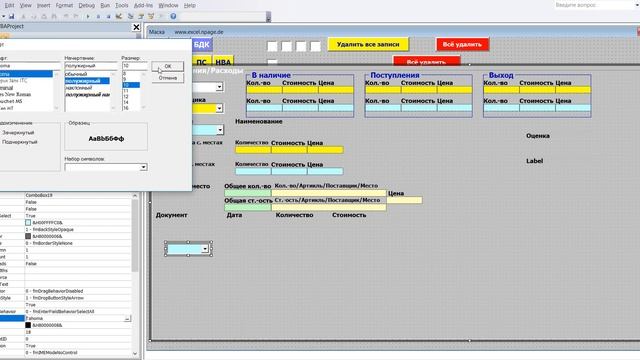Click the Reset (stop) toolbar icon
Screen dimensions: 640x360
[x=108, y=16]
